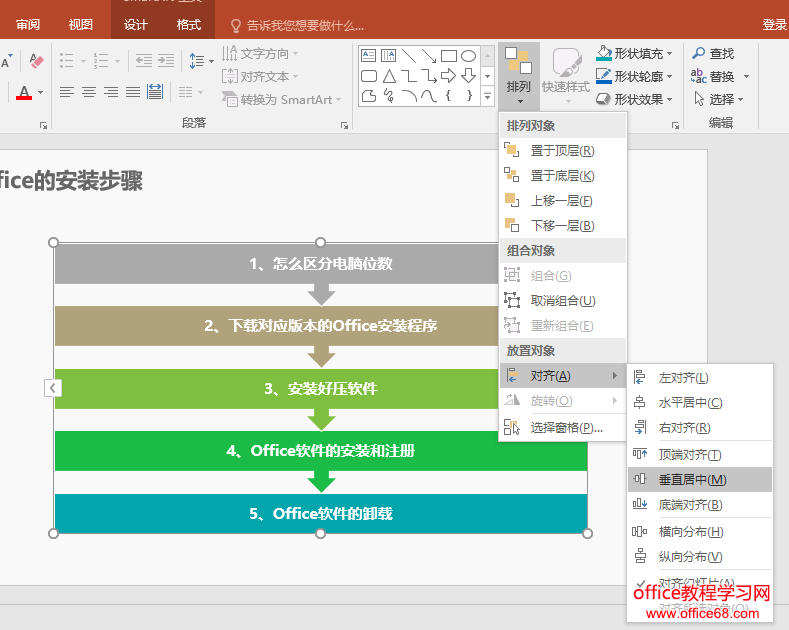Open the Review (审阅) tab
This screenshot has height=630, width=789.
[x=28, y=25]
